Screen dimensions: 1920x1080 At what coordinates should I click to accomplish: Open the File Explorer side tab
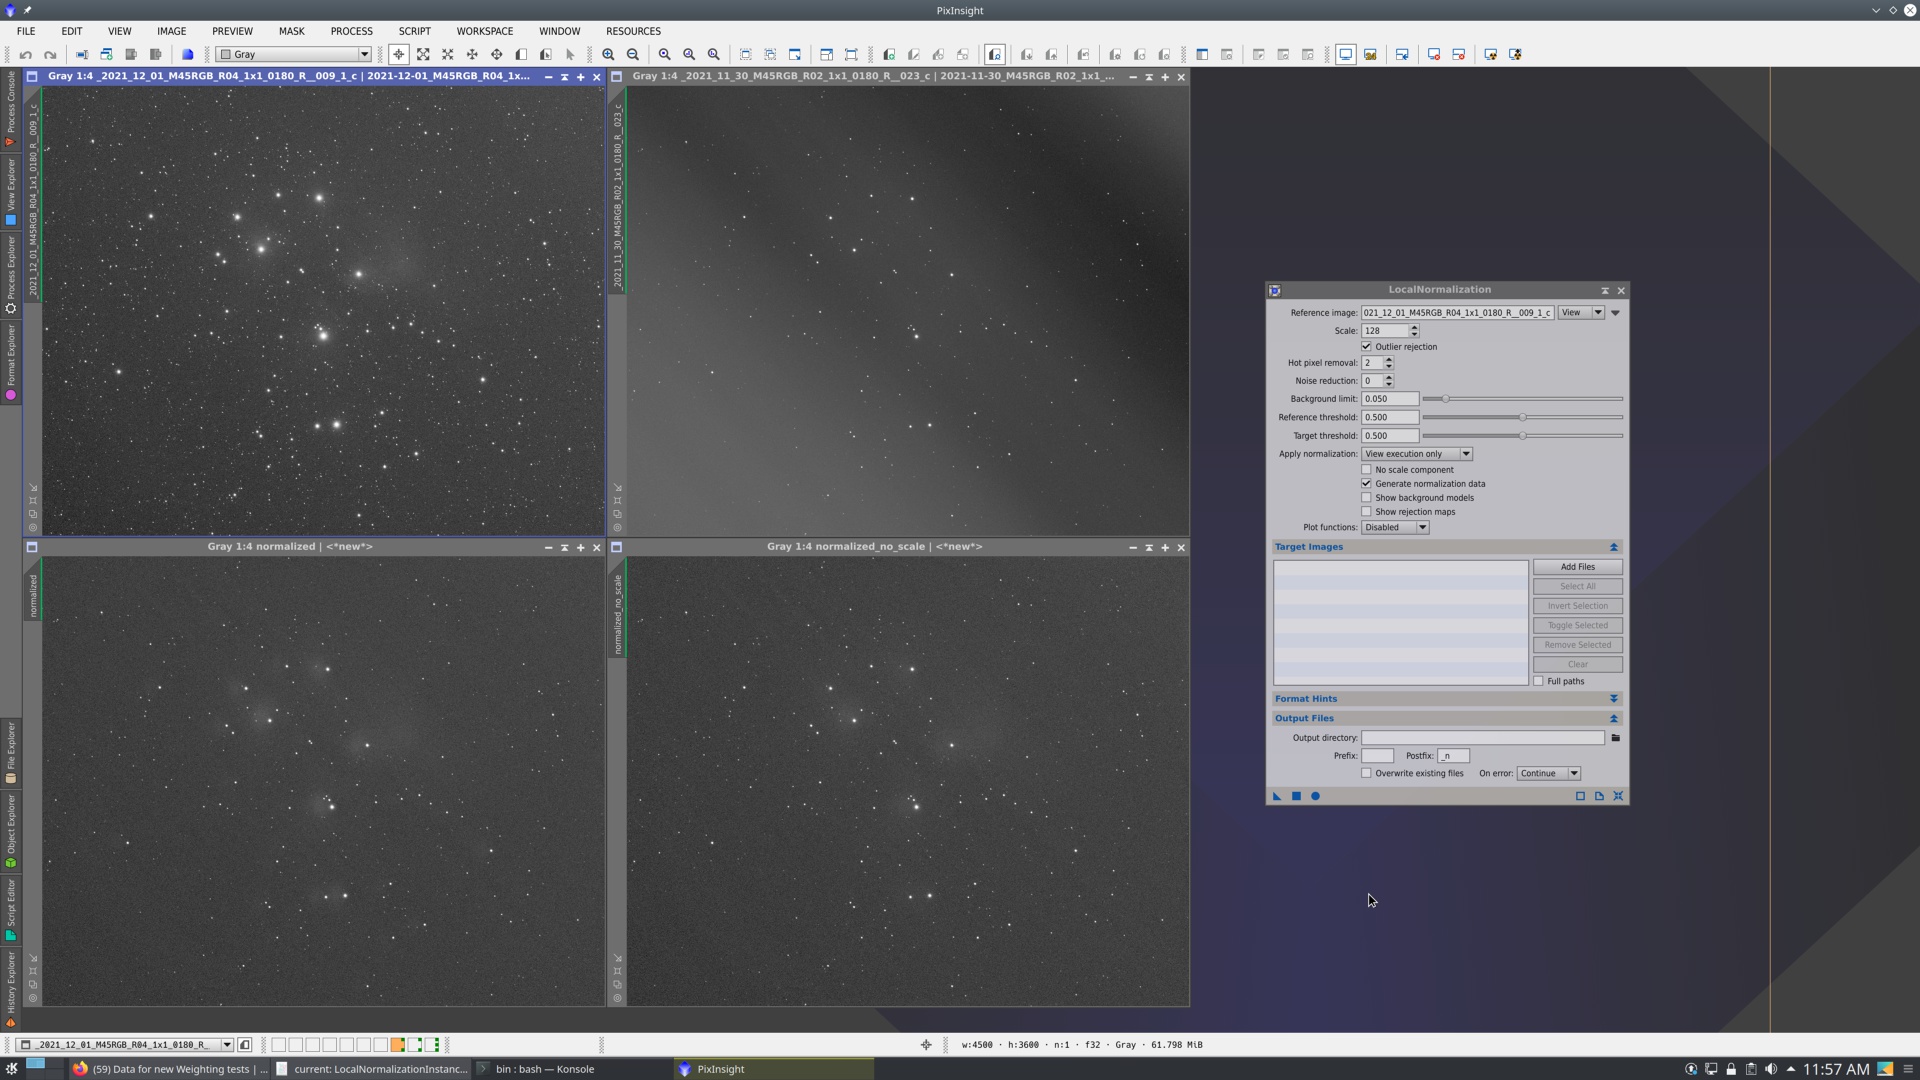pyautogui.click(x=10, y=752)
